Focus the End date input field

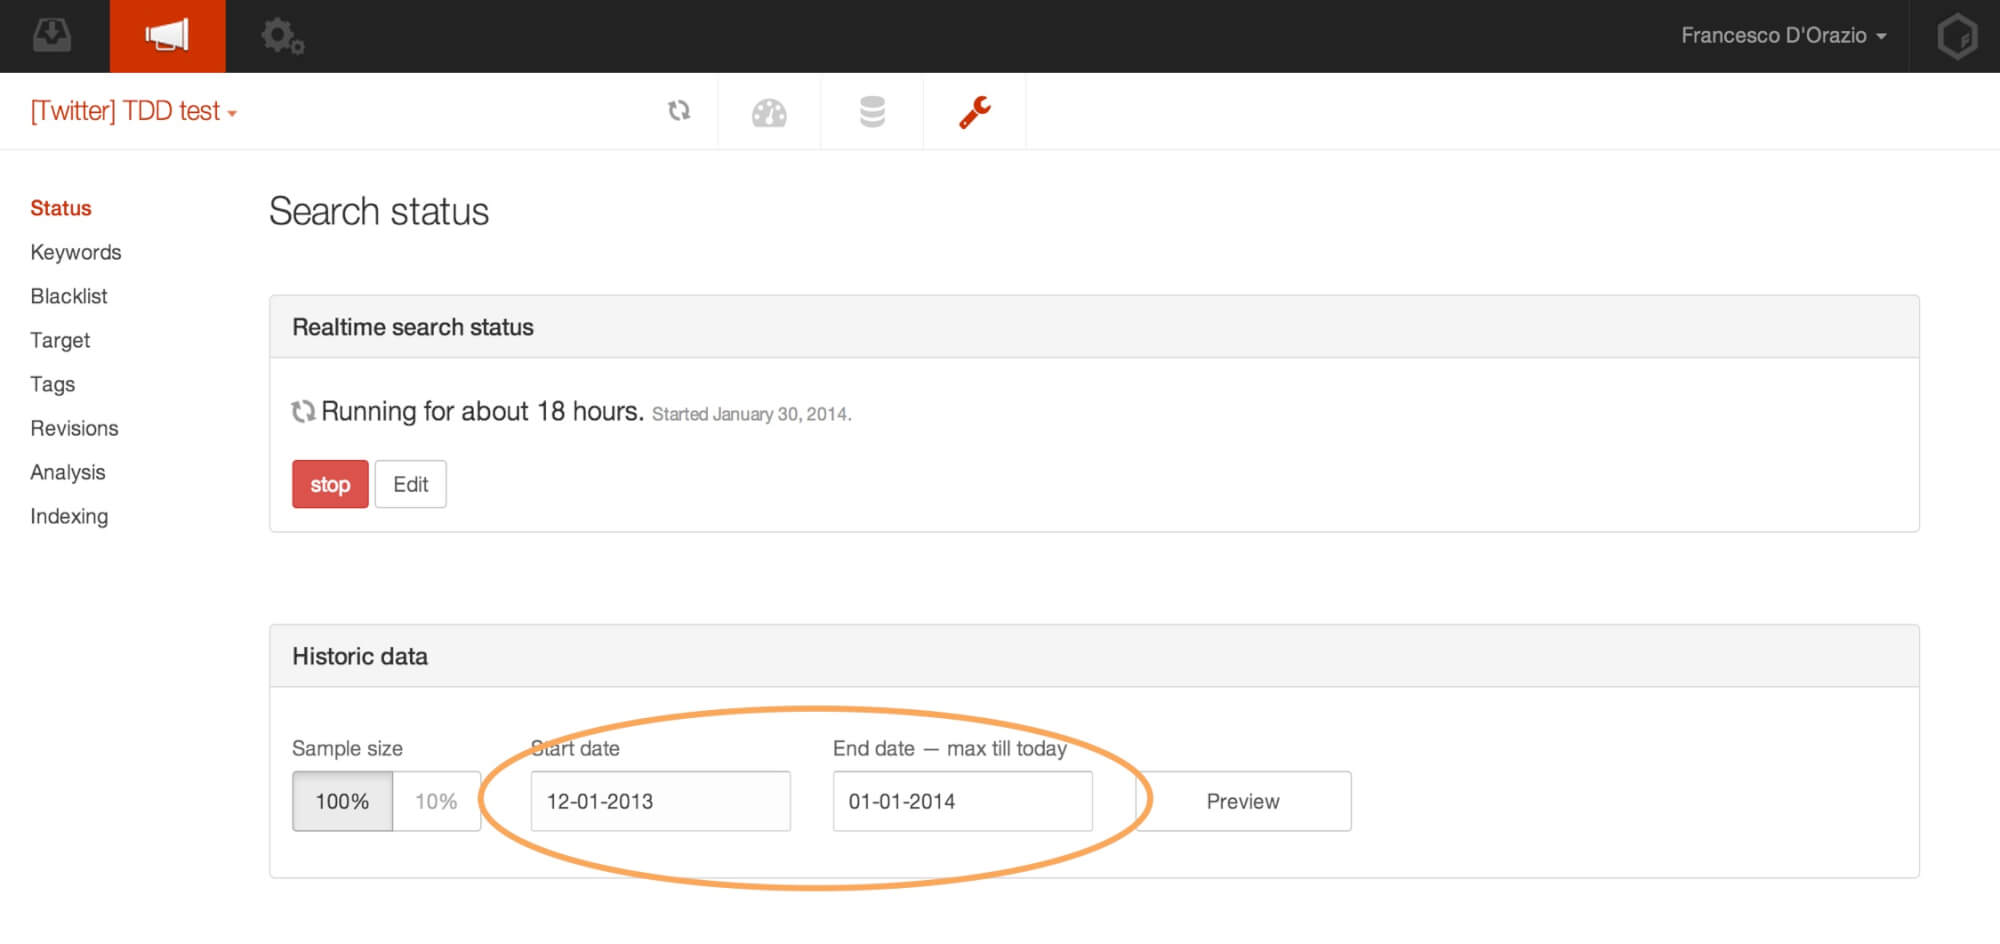[x=962, y=801]
